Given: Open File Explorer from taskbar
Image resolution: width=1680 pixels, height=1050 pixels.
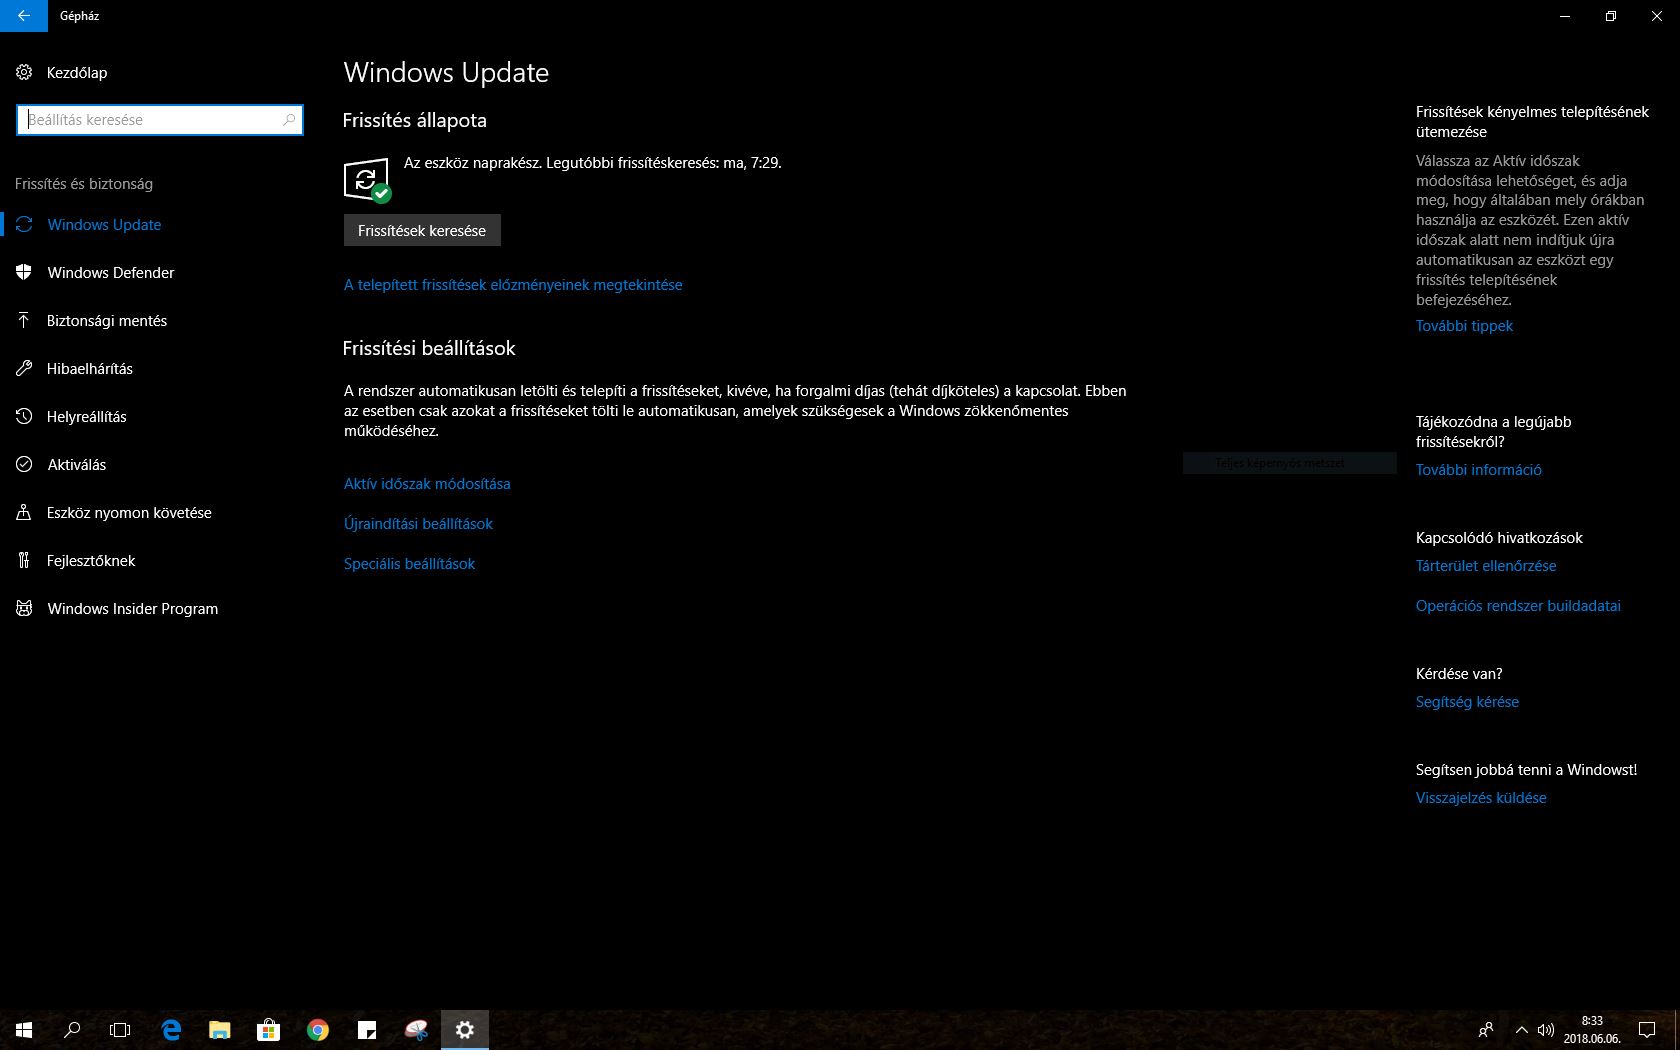Looking at the screenshot, I should (220, 1030).
